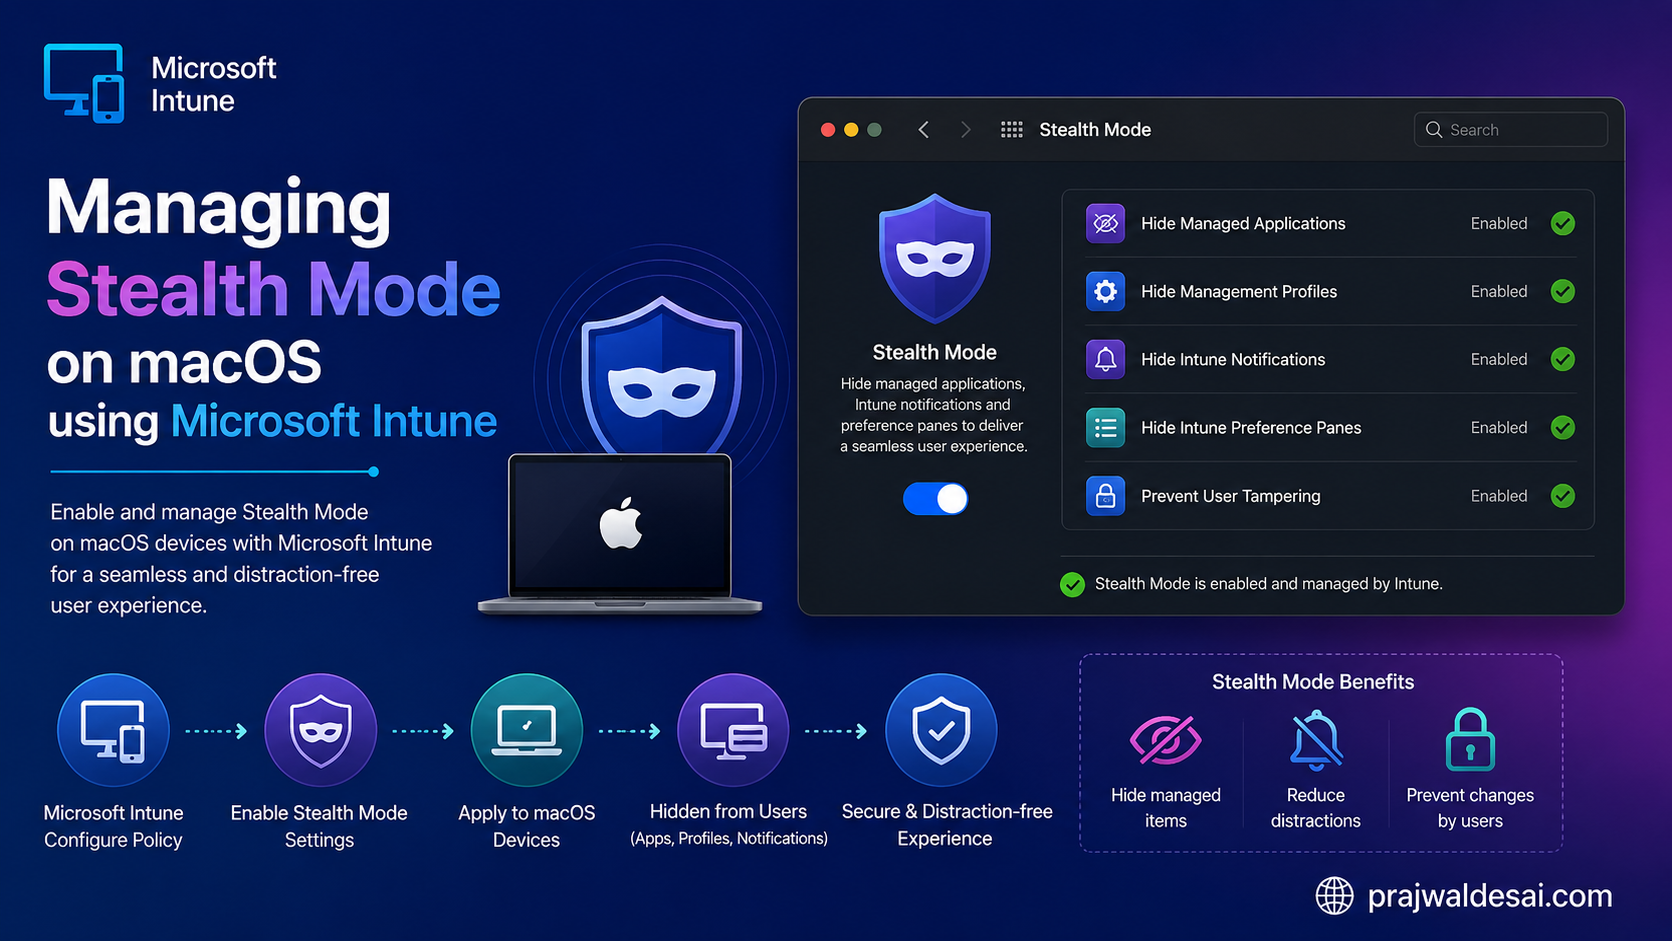Screen dimensions: 1672x941
Task: Click the Hide managed items crossed-eye icon
Action: coord(1165,740)
